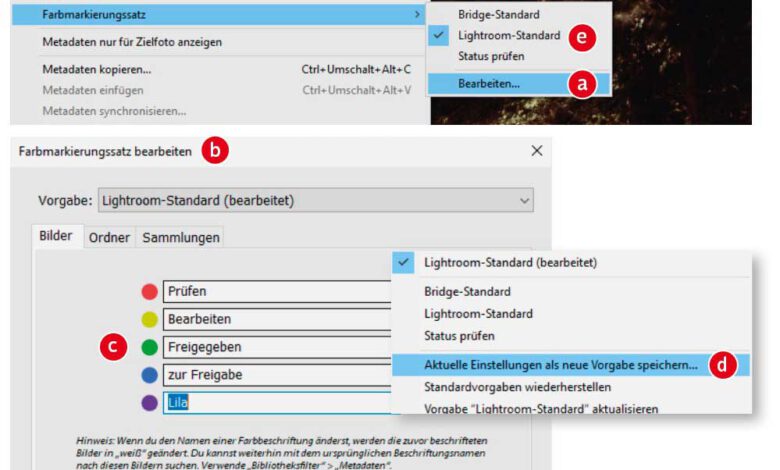Select checked Lightroom-Standard in top submenu
The width and height of the screenshot is (780, 470).
509,35
